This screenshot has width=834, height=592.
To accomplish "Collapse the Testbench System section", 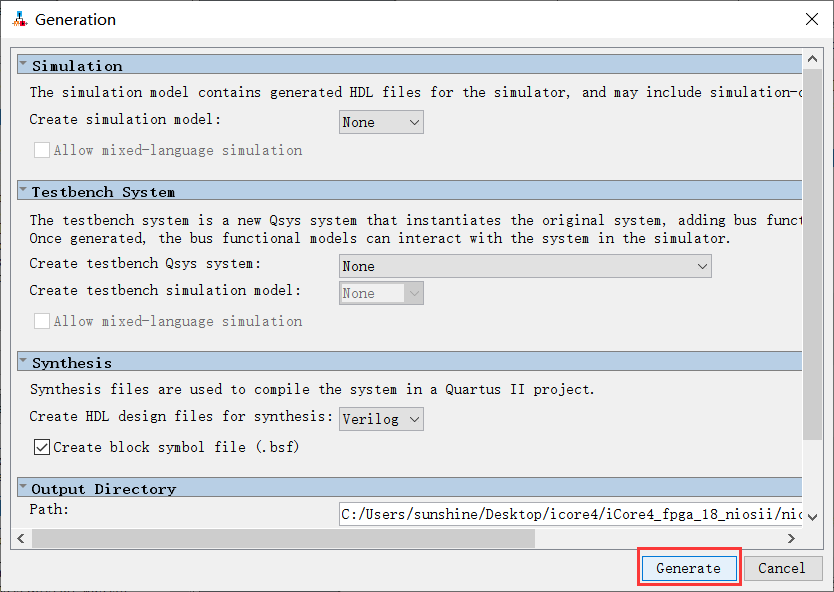I will pos(23,191).
